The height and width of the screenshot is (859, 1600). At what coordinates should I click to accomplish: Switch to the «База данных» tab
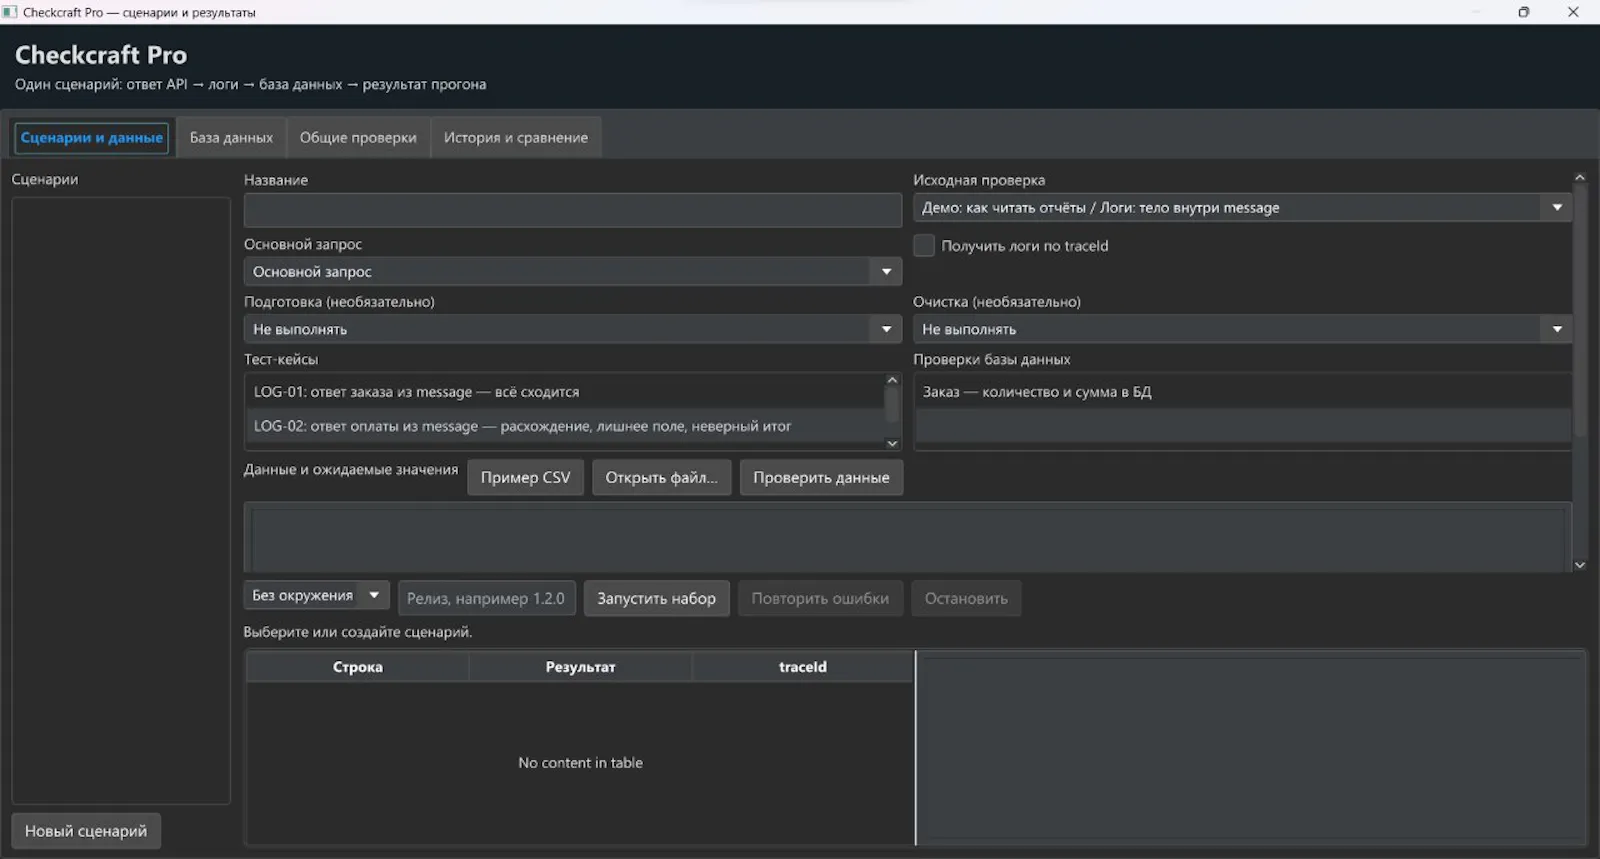(231, 138)
